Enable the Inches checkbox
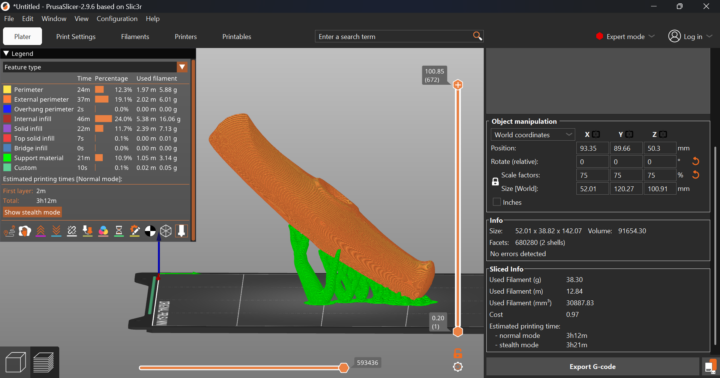This screenshot has width=720, height=378. [496, 202]
